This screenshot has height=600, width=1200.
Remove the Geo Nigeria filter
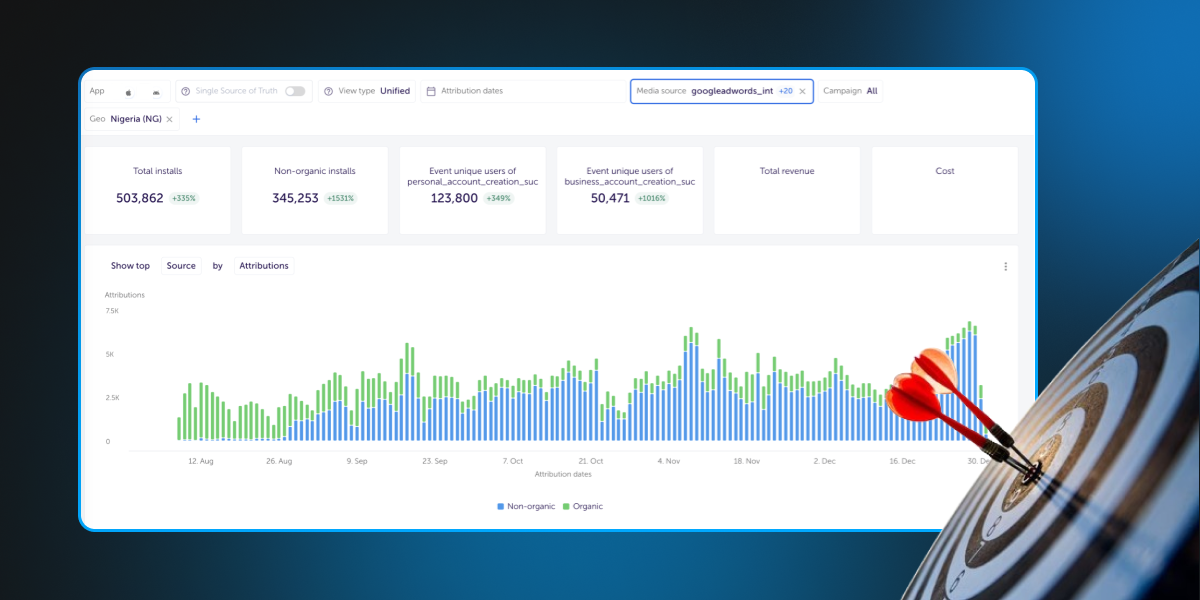click(169, 119)
